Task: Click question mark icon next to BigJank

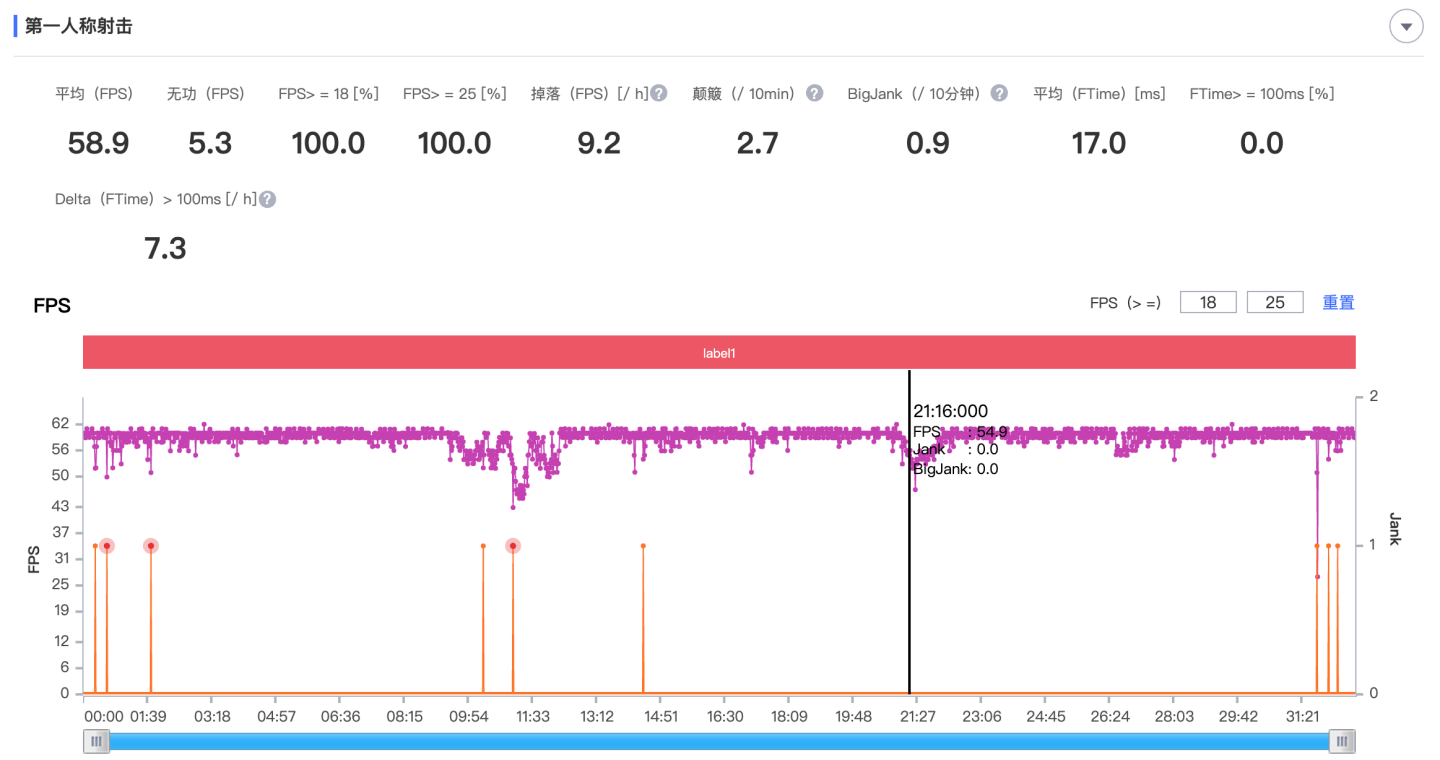Action: coord(998,93)
